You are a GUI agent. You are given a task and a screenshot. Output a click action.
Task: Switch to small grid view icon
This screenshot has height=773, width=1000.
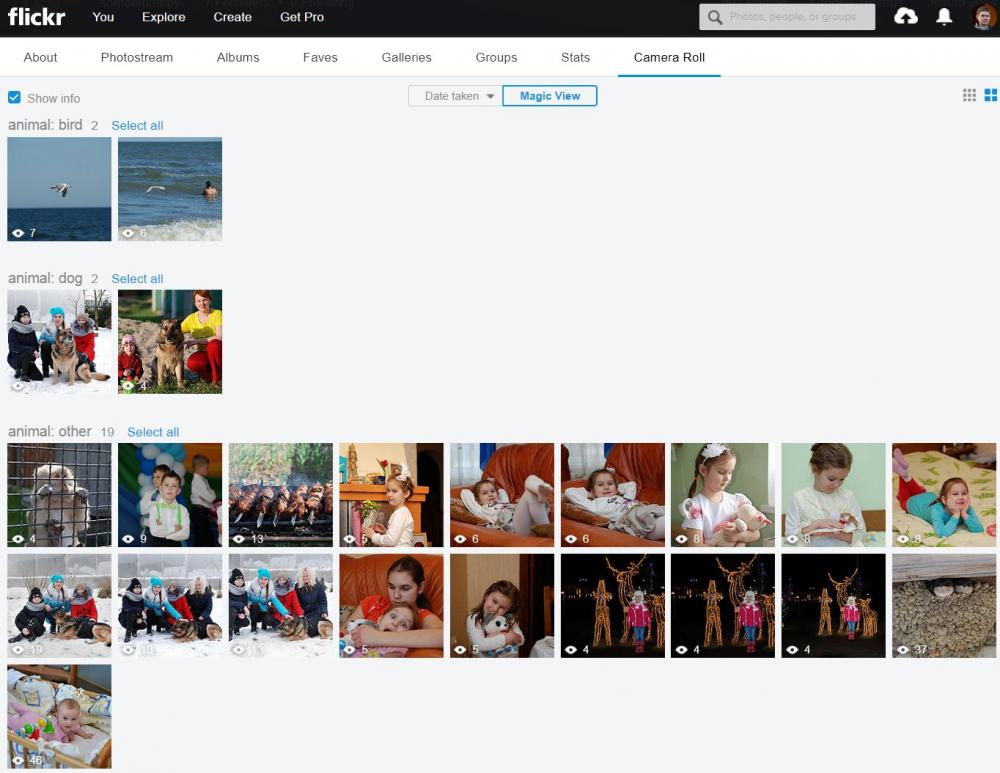969,95
